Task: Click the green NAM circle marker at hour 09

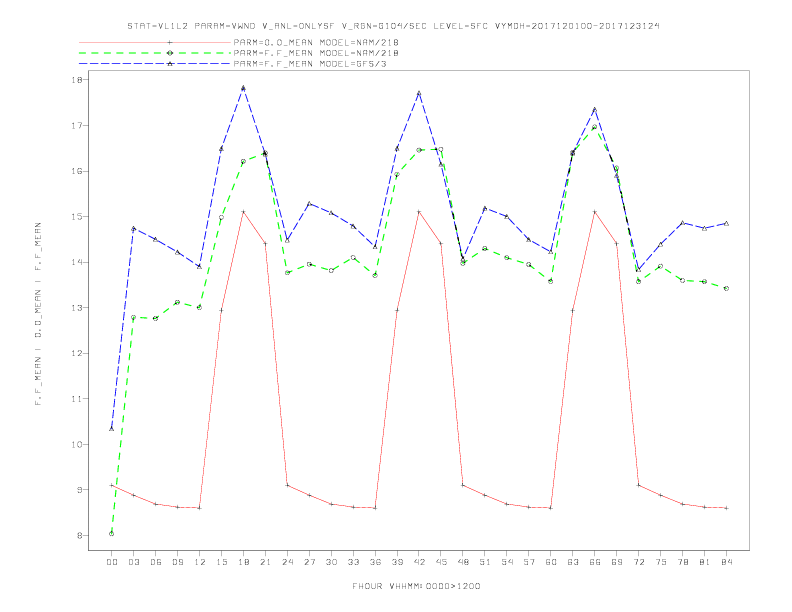Action: coord(177,302)
